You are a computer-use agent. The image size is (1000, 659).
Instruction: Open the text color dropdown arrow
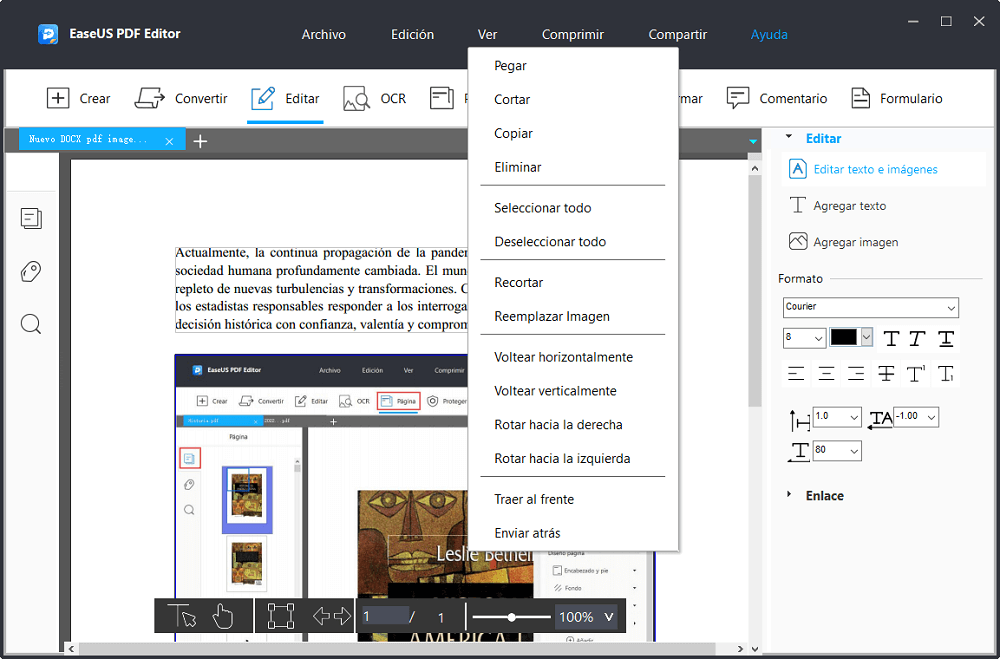866,337
